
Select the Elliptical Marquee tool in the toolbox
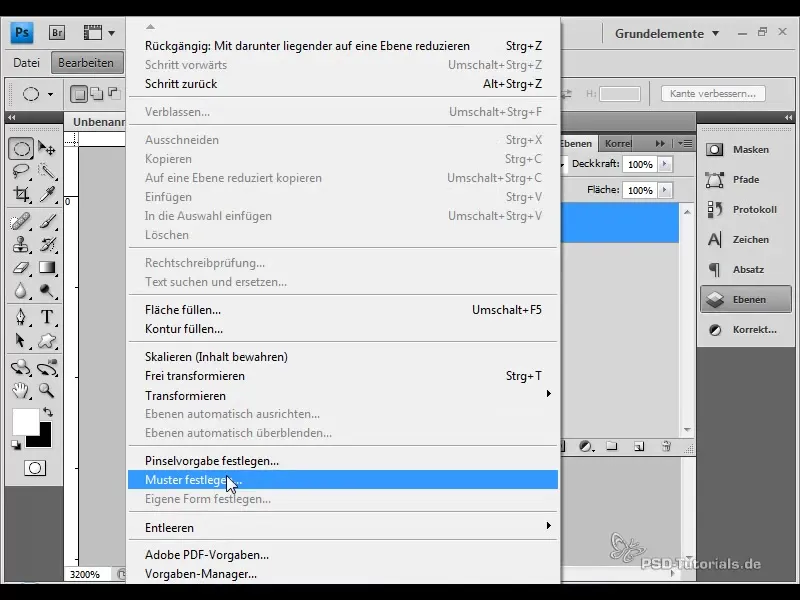click(x=21, y=149)
